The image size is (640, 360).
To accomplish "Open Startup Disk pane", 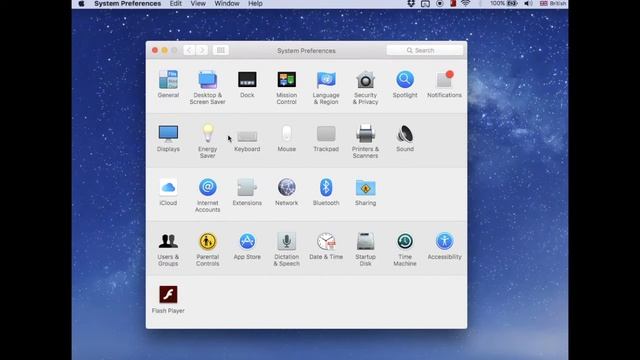I will pyautogui.click(x=365, y=249).
